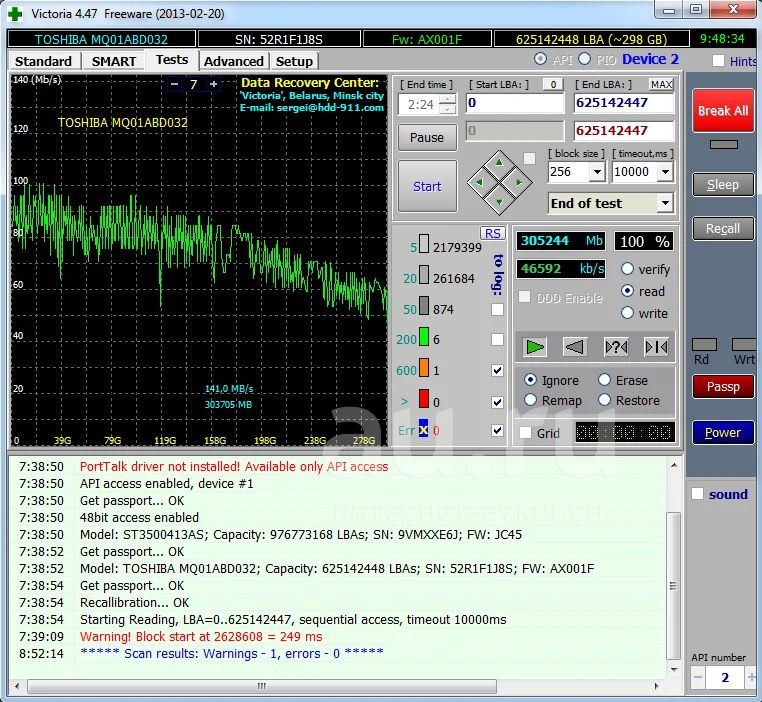The width and height of the screenshot is (762, 702).
Task: Click the log vertical scrollbar down arrow
Action: click(x=674, y=669)
